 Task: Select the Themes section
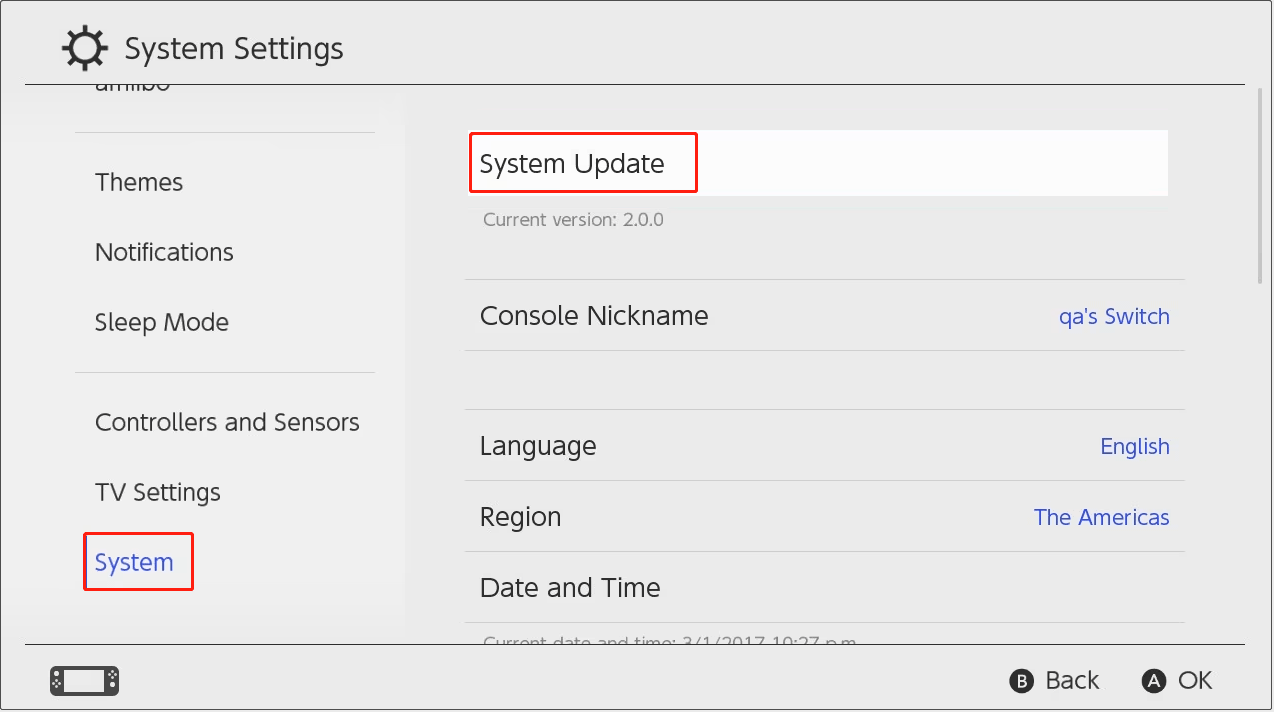coord(139,182)
